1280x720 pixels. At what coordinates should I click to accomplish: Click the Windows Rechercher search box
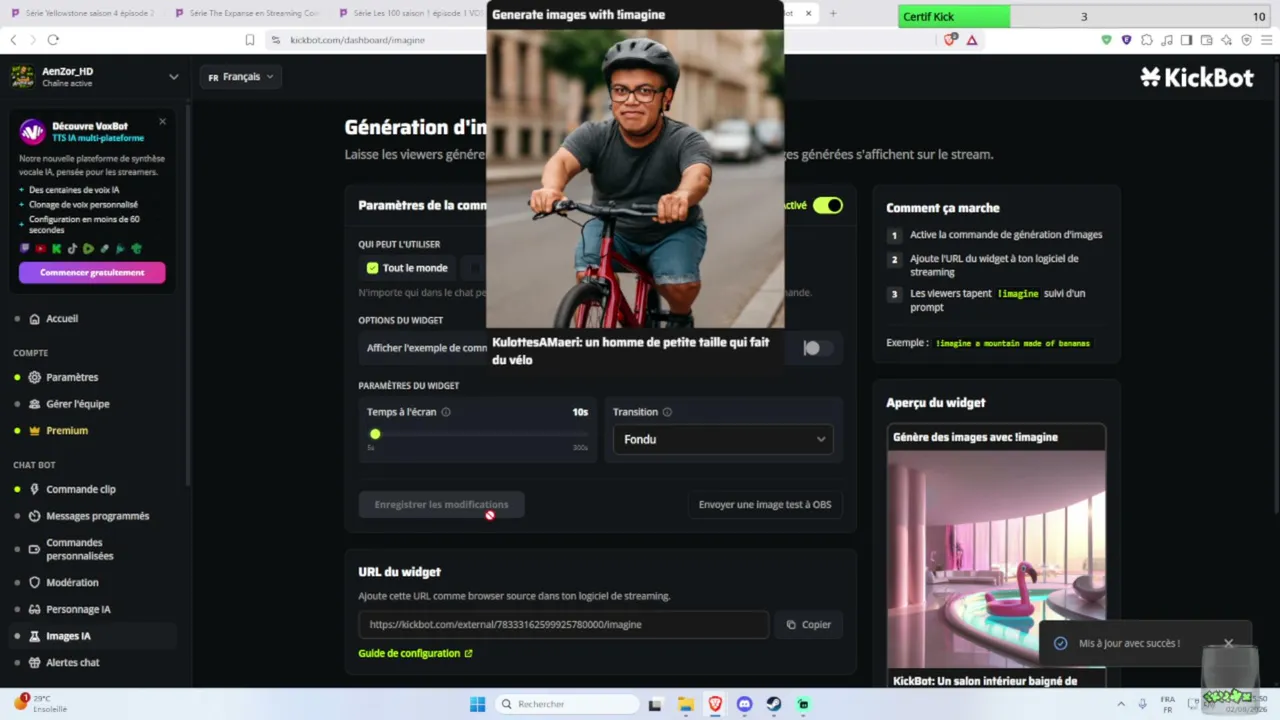(x=568, y=704)
